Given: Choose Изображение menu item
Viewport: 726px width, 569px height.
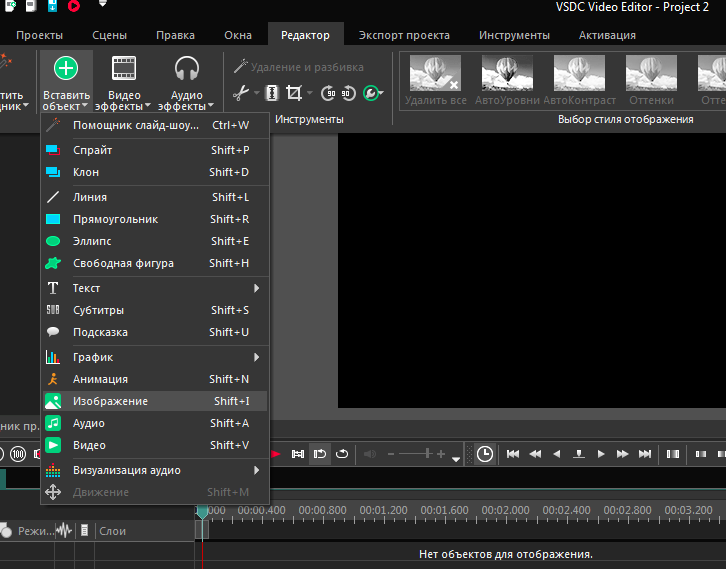Looking at the screenshot, I should [155, 401].
